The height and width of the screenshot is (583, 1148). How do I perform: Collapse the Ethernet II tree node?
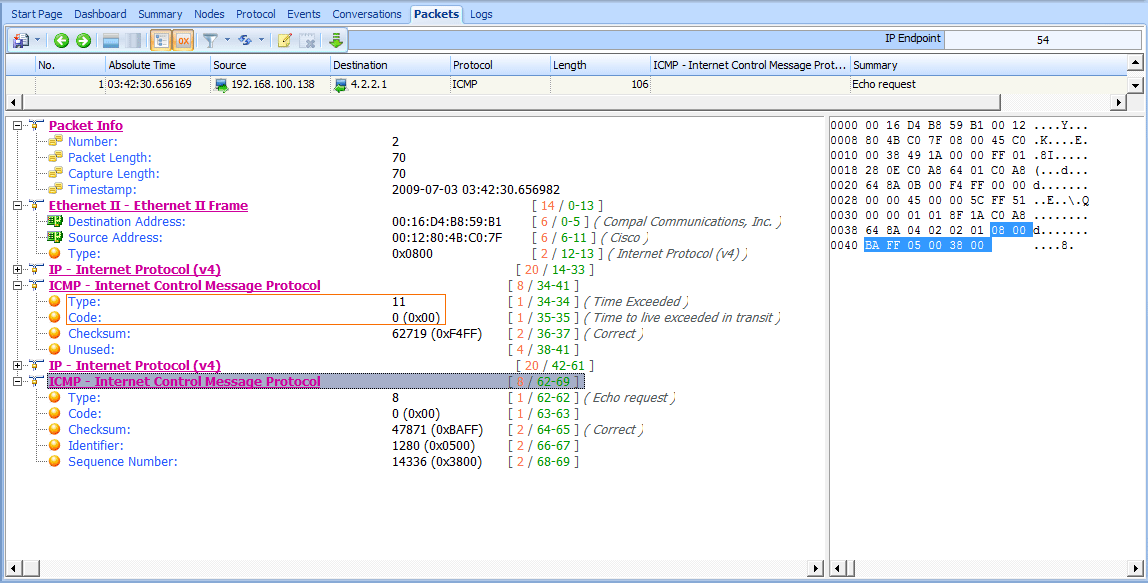(18, 206)
